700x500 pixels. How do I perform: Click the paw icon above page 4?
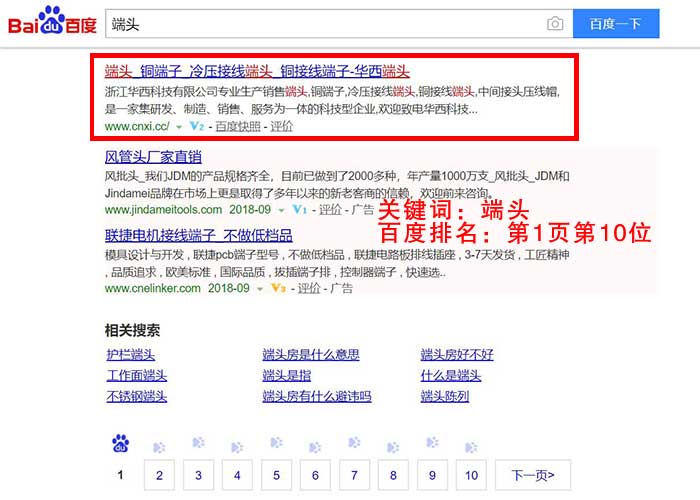(237, 447)
